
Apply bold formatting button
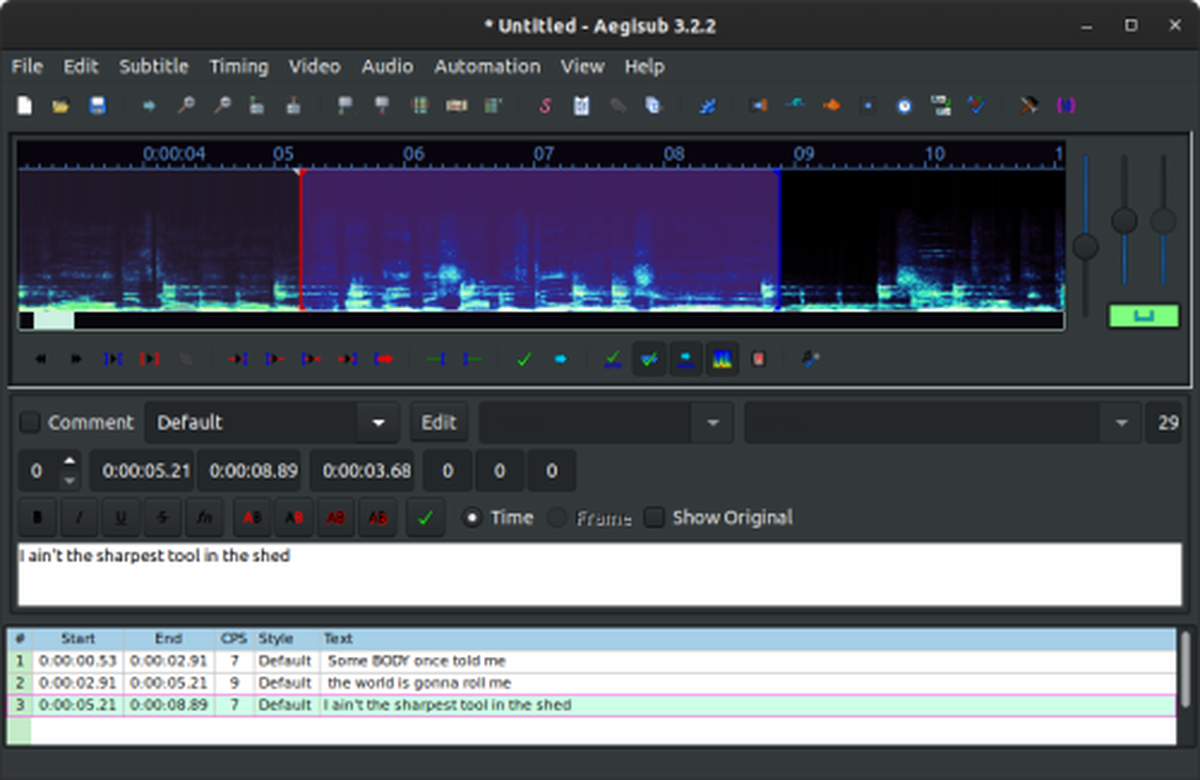[x=38, y=518]
